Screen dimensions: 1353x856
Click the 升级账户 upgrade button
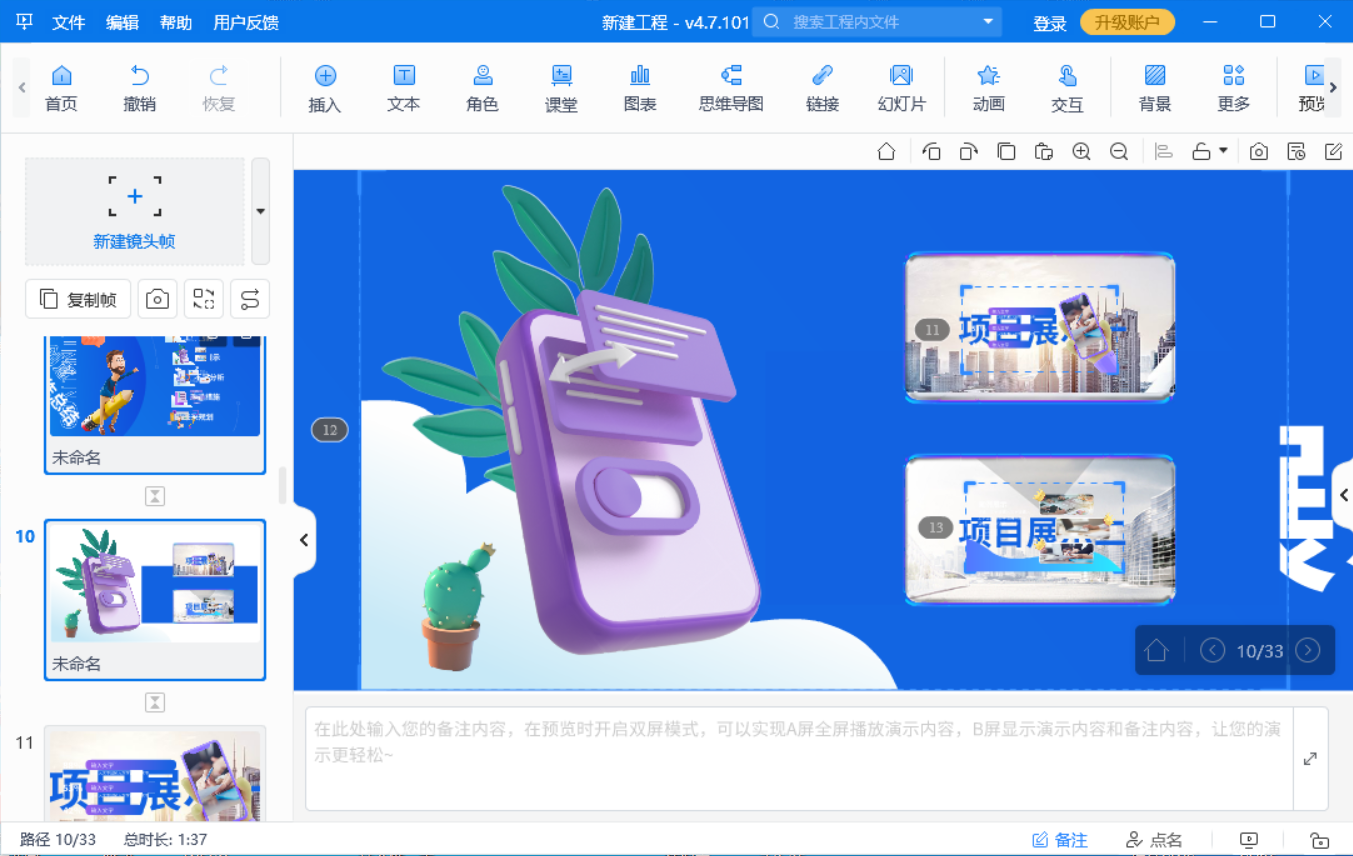click(1127, 22)
